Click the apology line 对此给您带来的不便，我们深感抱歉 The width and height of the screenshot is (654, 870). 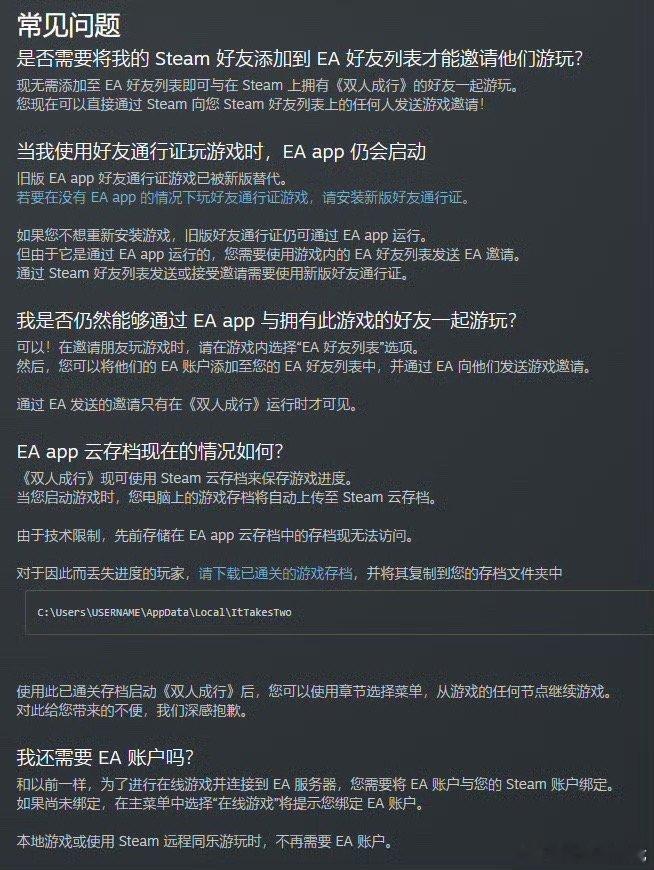[x=132, y=710]
